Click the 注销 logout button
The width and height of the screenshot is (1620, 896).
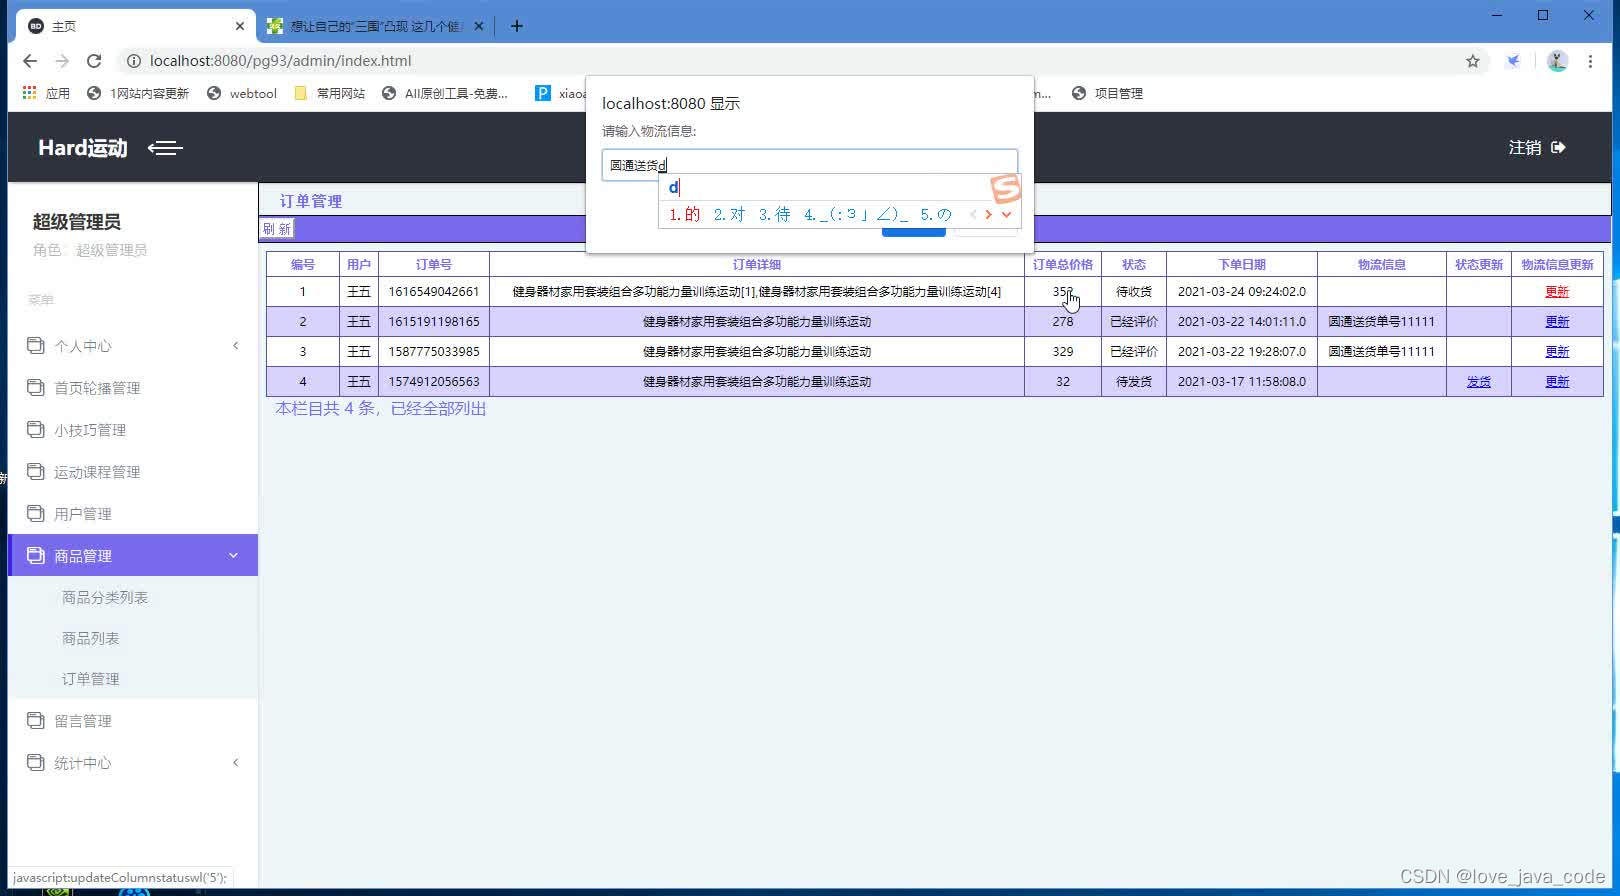[1537, 147]
